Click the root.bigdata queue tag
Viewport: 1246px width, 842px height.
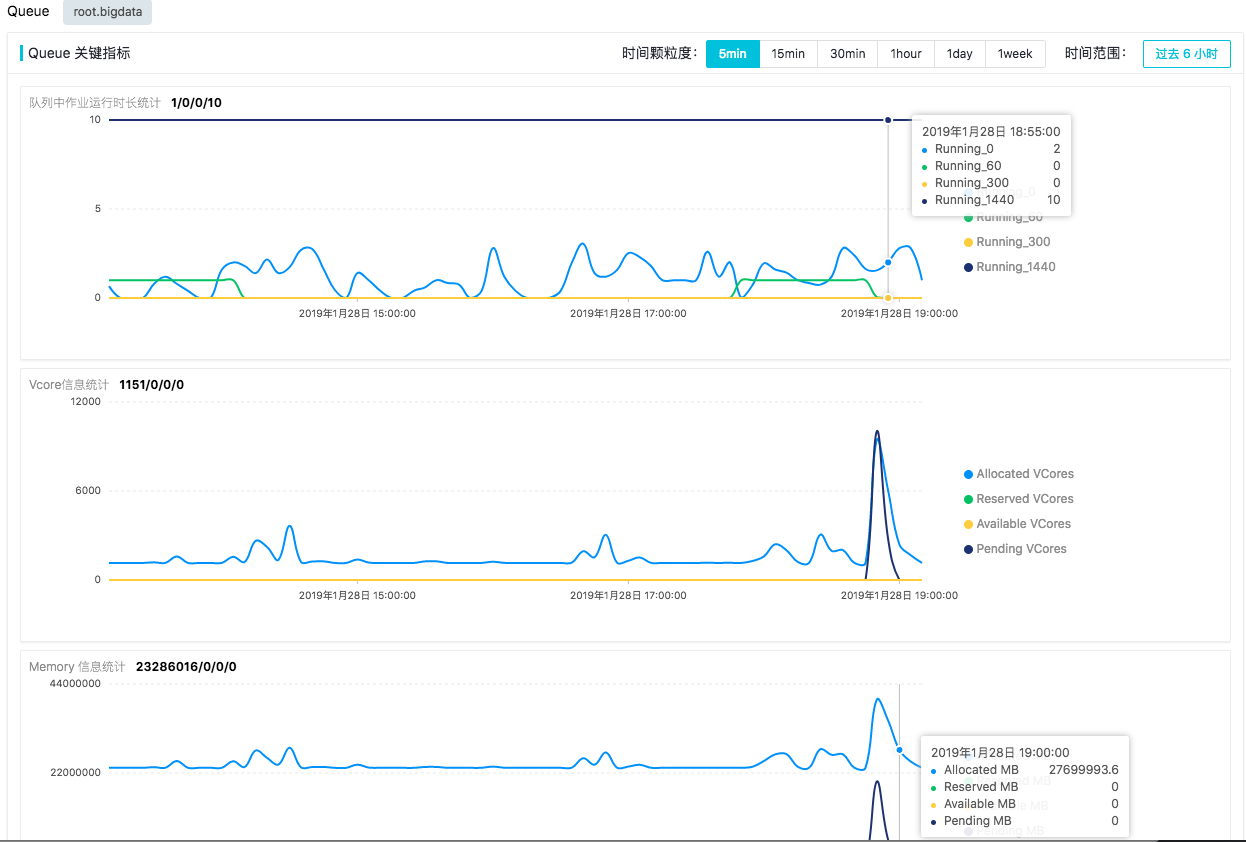[x=107, y=12]
